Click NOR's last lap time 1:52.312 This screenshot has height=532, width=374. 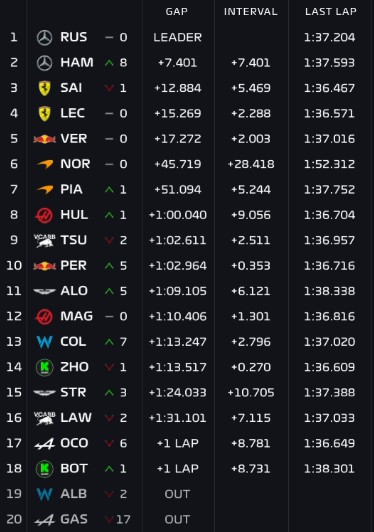point(330,164)
